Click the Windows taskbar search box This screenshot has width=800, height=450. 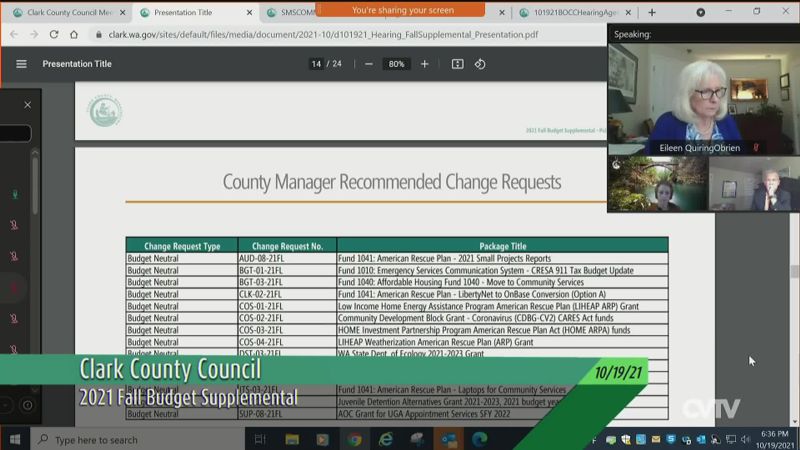pyautogui.click(x=130, y=439)
